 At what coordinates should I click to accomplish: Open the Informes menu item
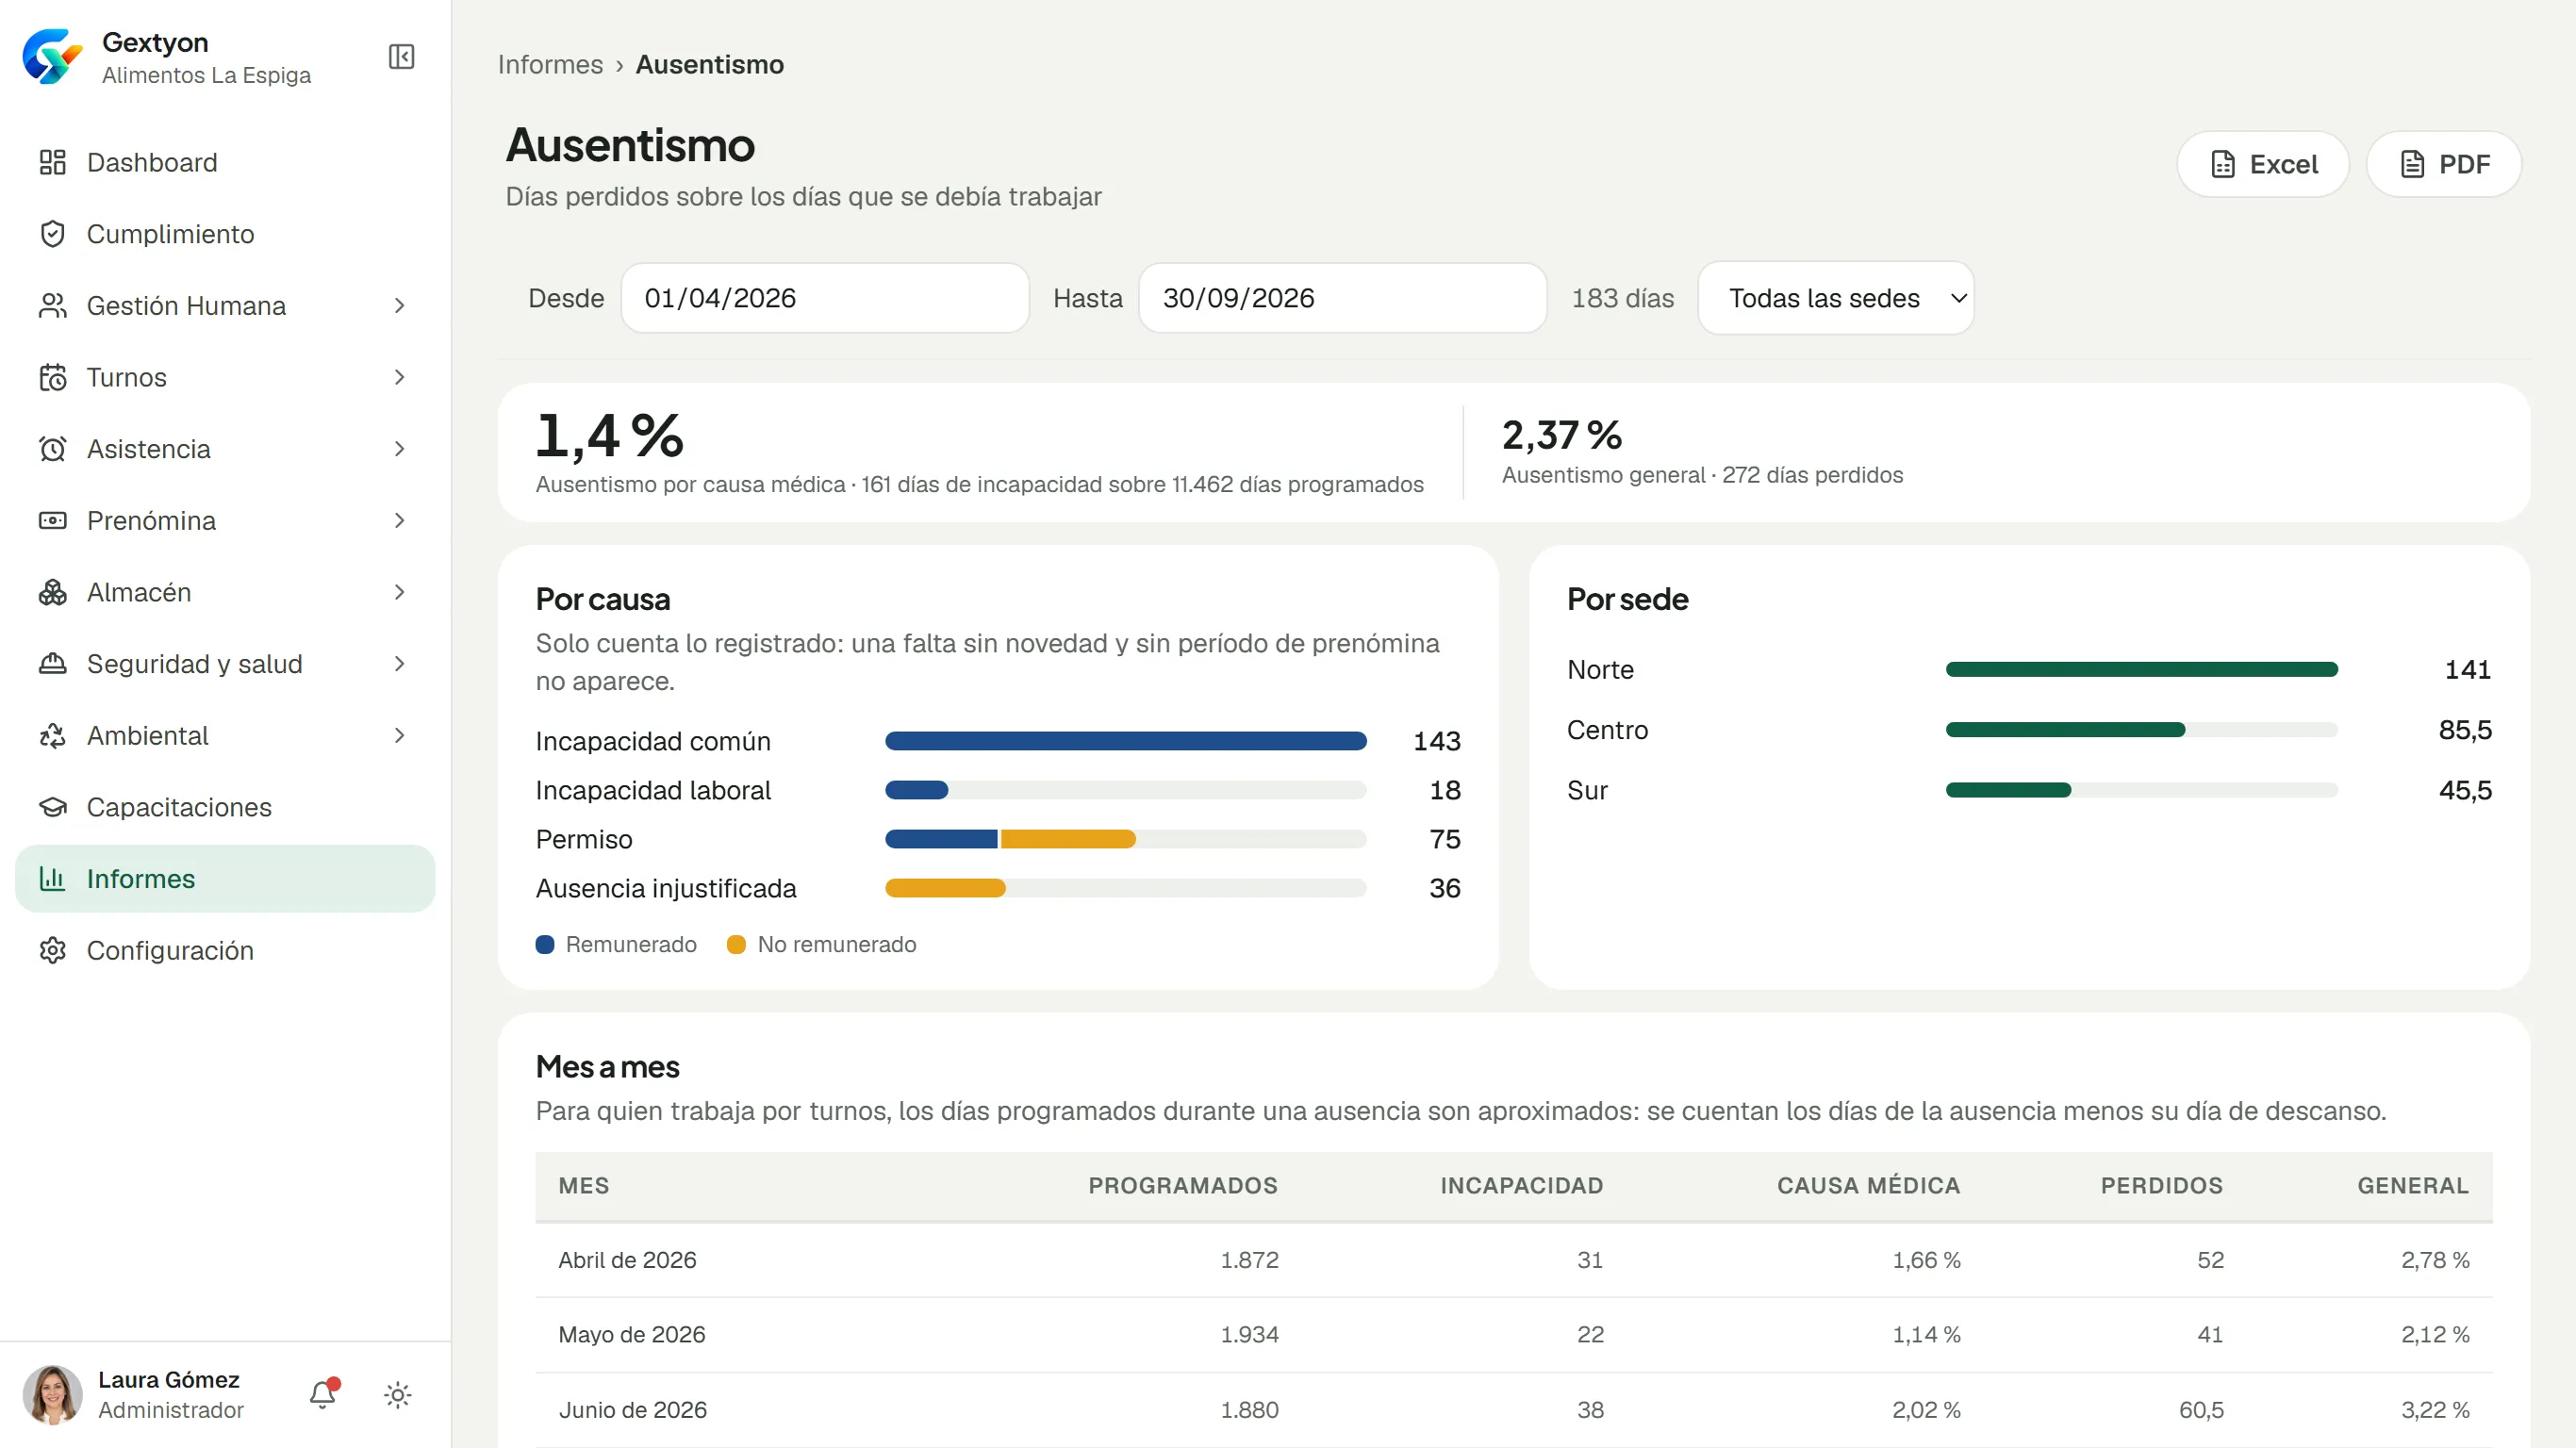pyautogui.click(x=225, y=879)
